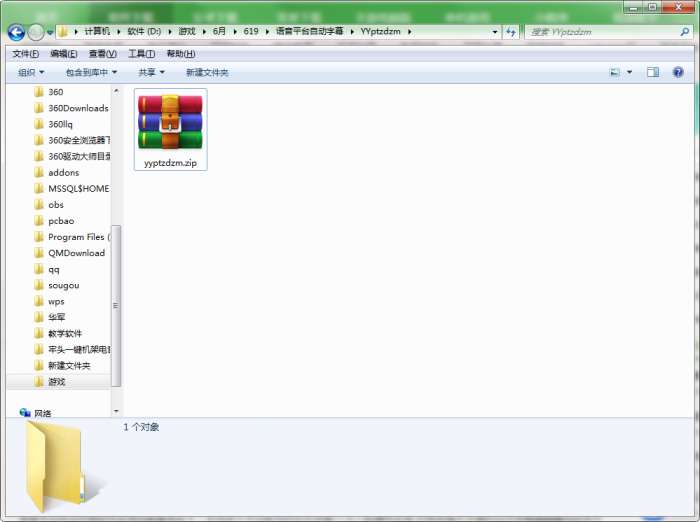
Task: Click the Forward navigation arrow button
Action: [36, 32]
